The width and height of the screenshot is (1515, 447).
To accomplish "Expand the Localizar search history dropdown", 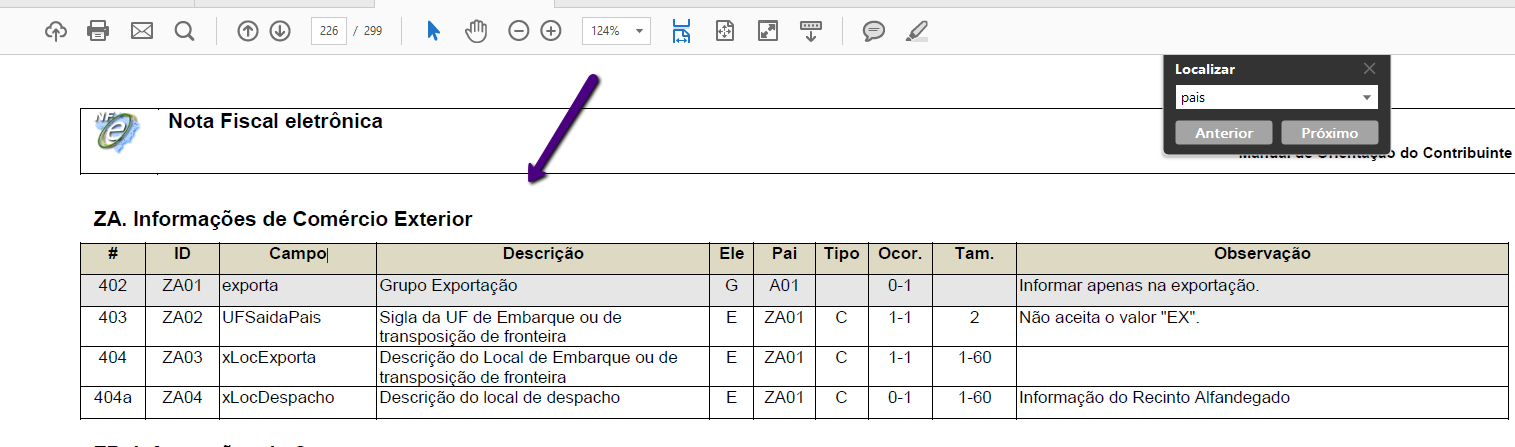I will (1366, 97).
